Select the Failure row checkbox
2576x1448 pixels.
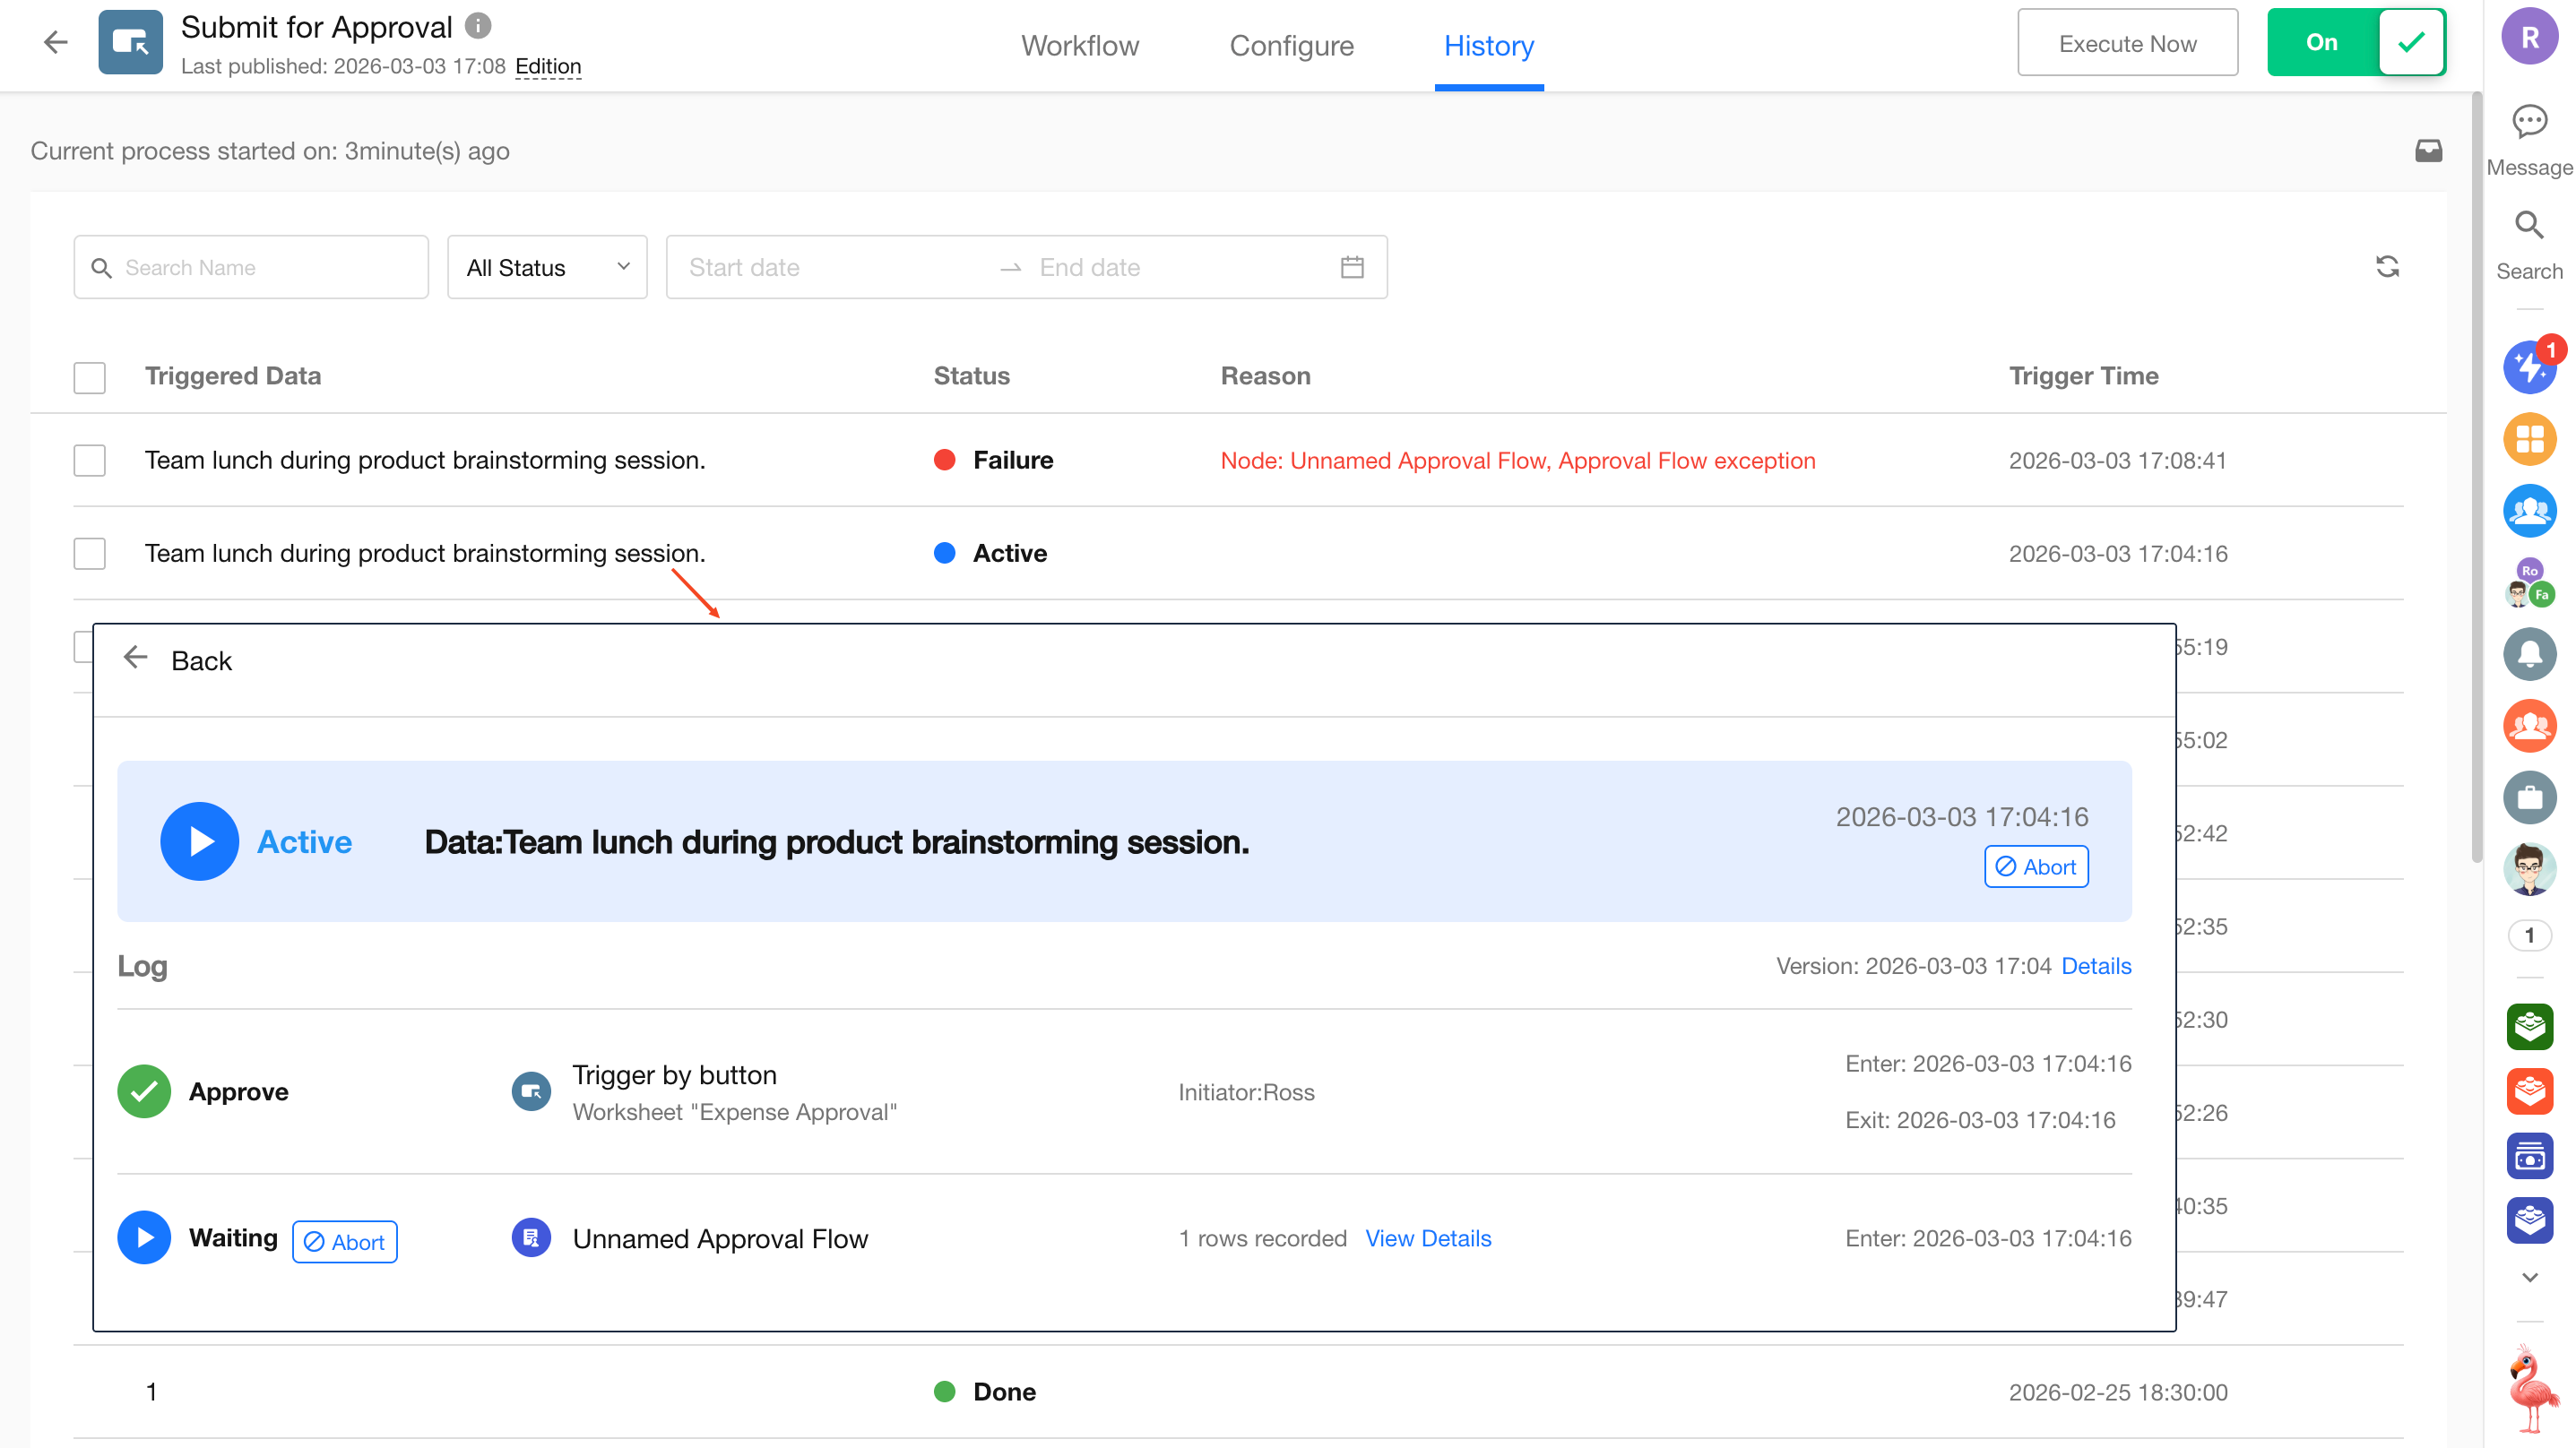(90, 460)
